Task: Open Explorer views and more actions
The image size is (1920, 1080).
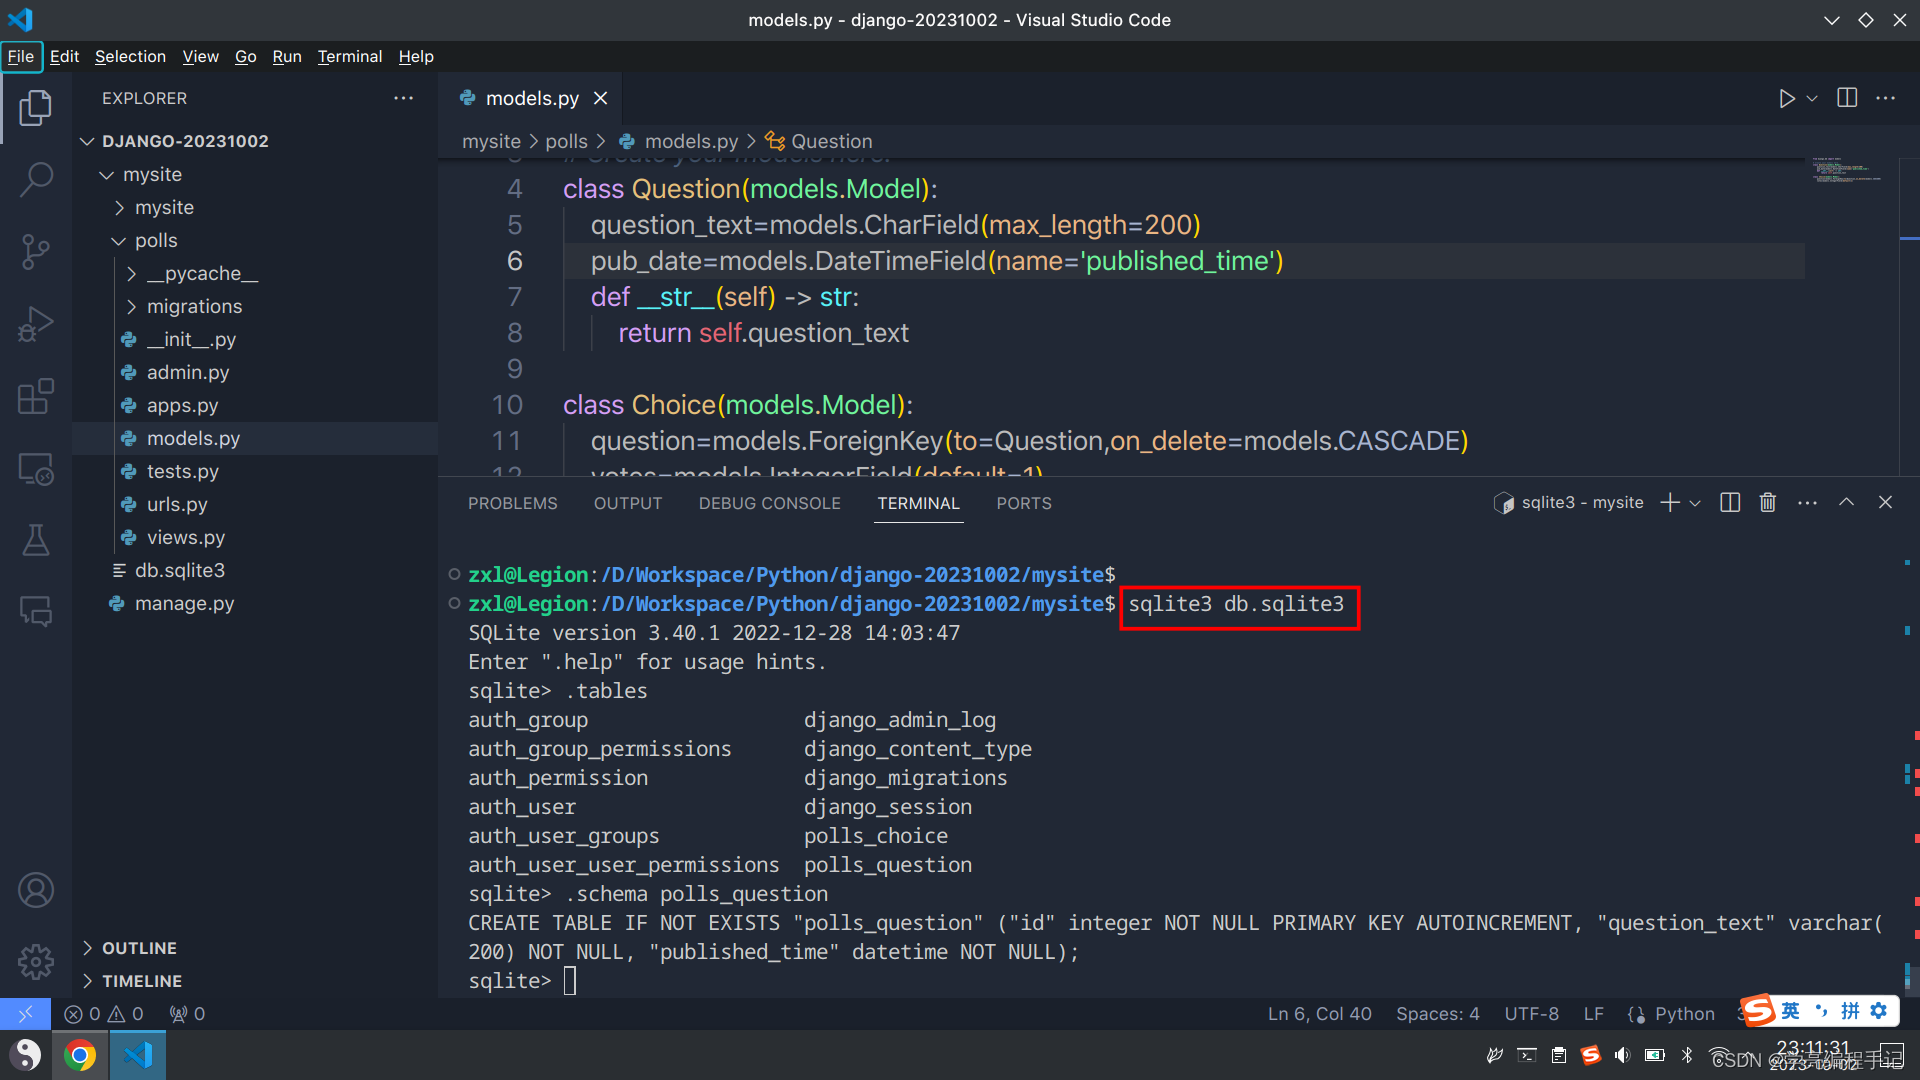Action: click(403, 98)
